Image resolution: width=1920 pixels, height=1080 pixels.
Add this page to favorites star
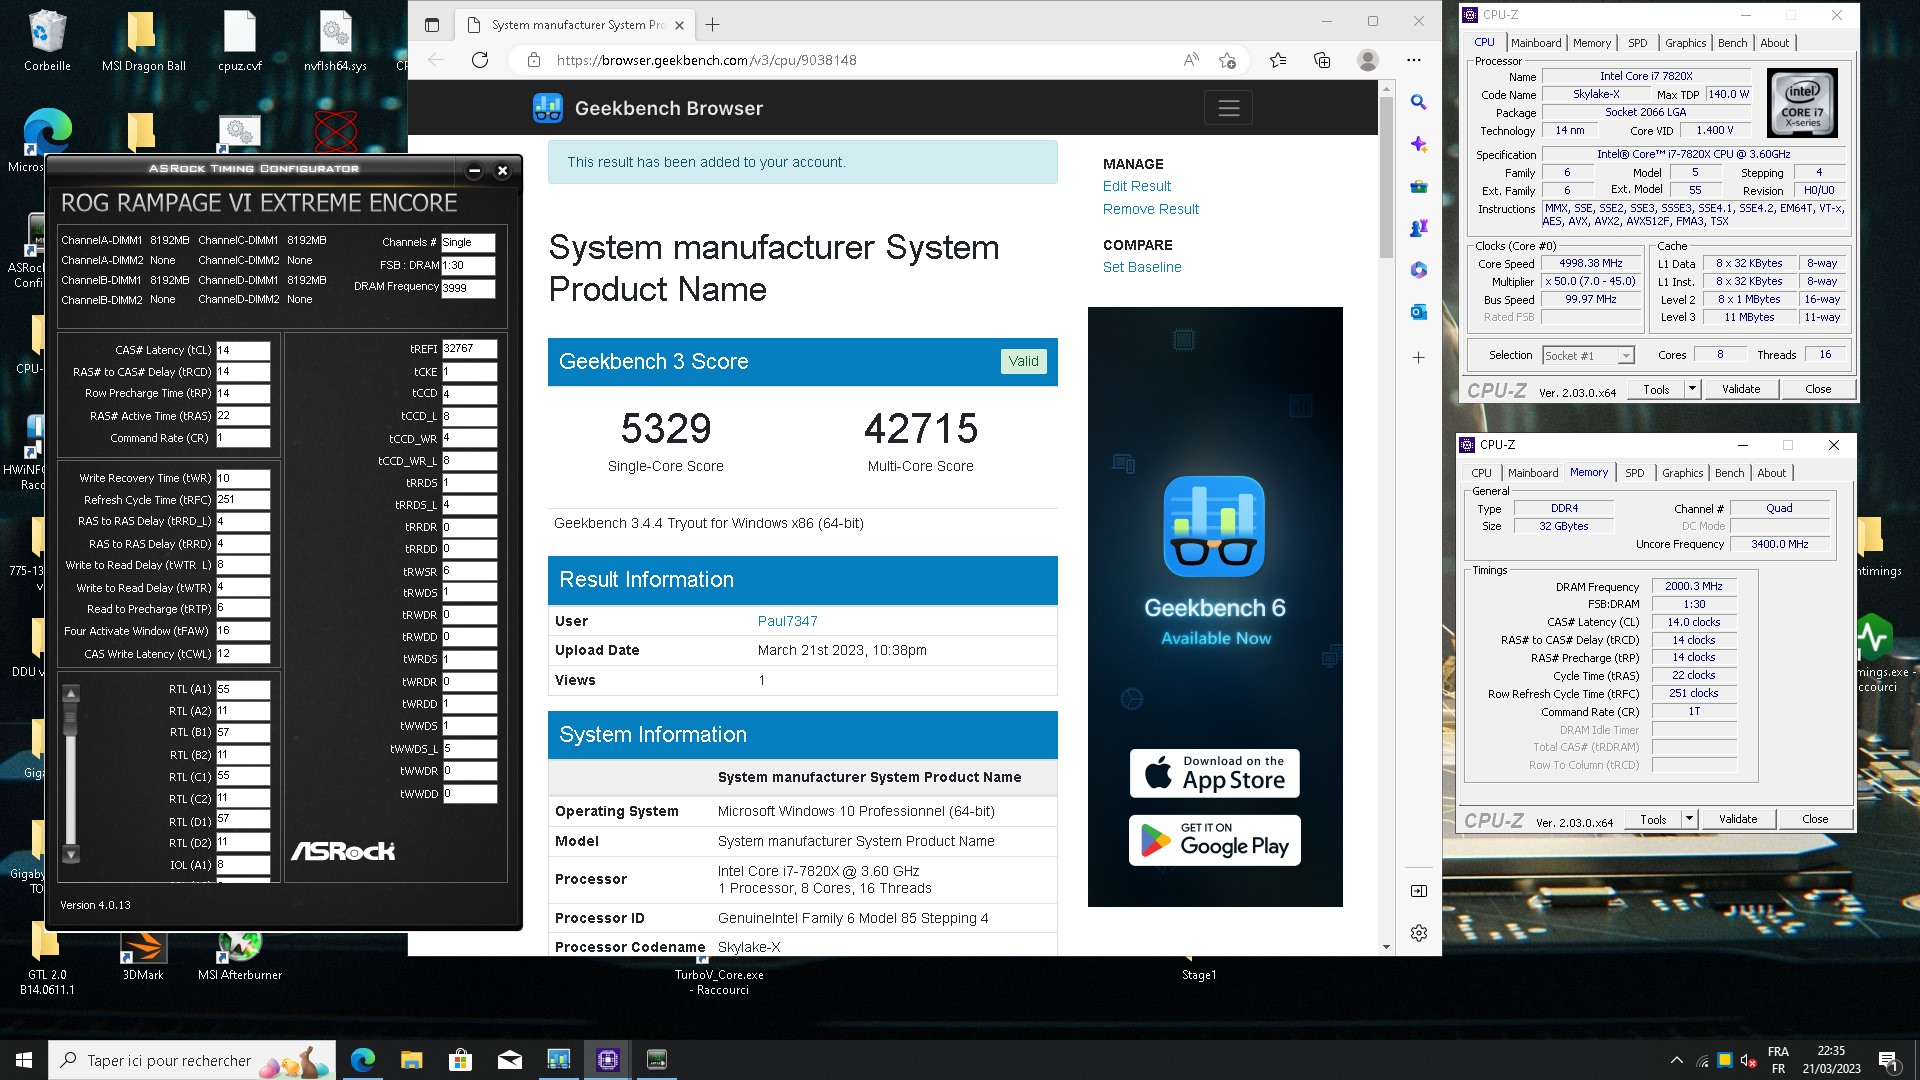1228,60
